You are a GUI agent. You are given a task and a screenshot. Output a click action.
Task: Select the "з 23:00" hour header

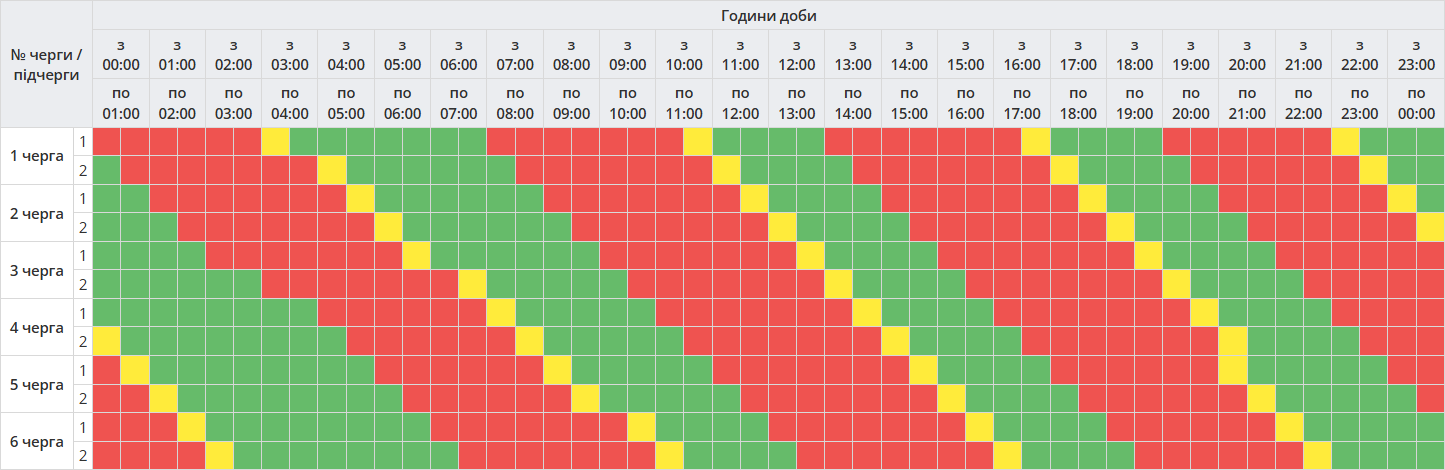pyautogui.click(x=1416, y=55)
